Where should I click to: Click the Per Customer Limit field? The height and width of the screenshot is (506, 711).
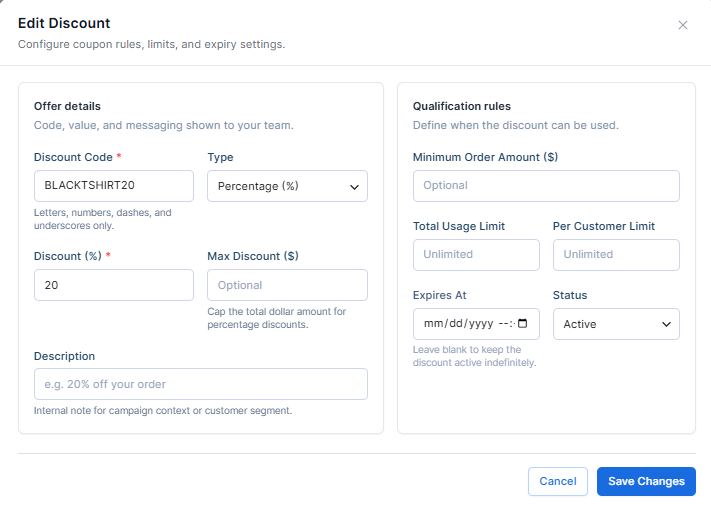pos(616,255)
